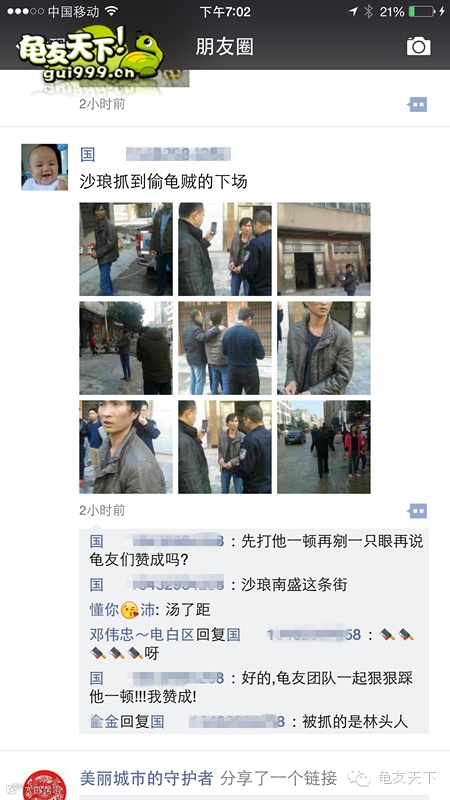
Task: Open center photo of three men talking
Action: [224, 348]
